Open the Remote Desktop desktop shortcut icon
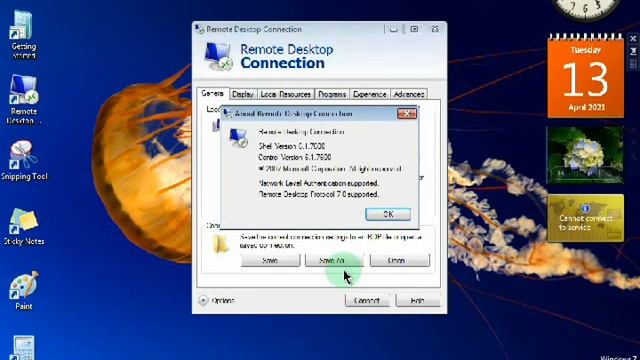Screen dimensions: 640x360 pyautogui.click(x=23, y=99)
